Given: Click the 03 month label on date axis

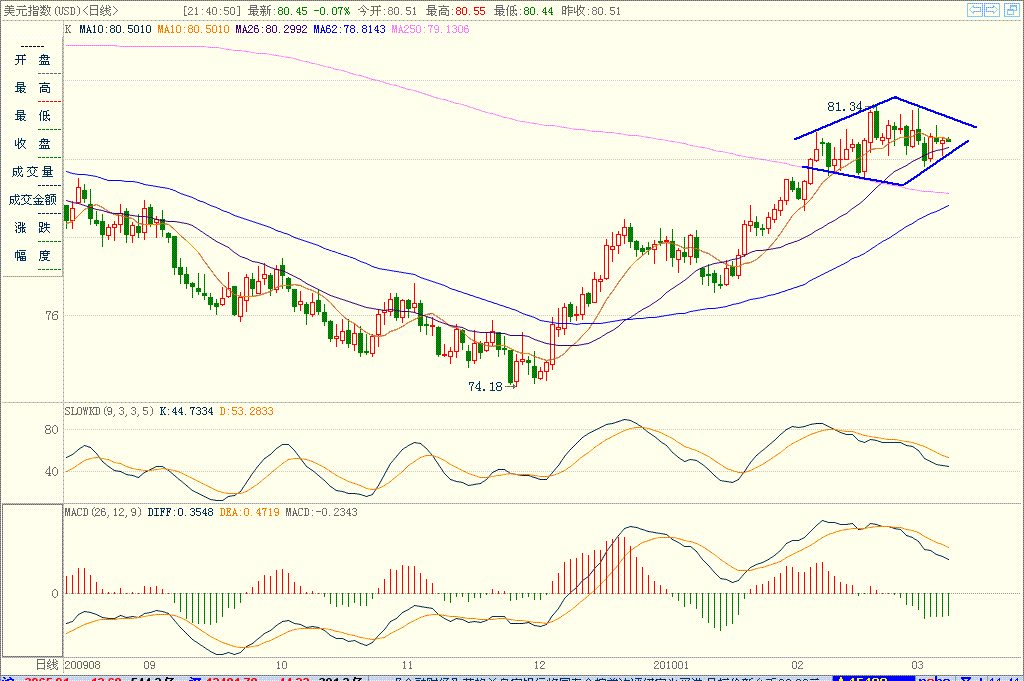Looking at the screenshot, I should 918,665.
